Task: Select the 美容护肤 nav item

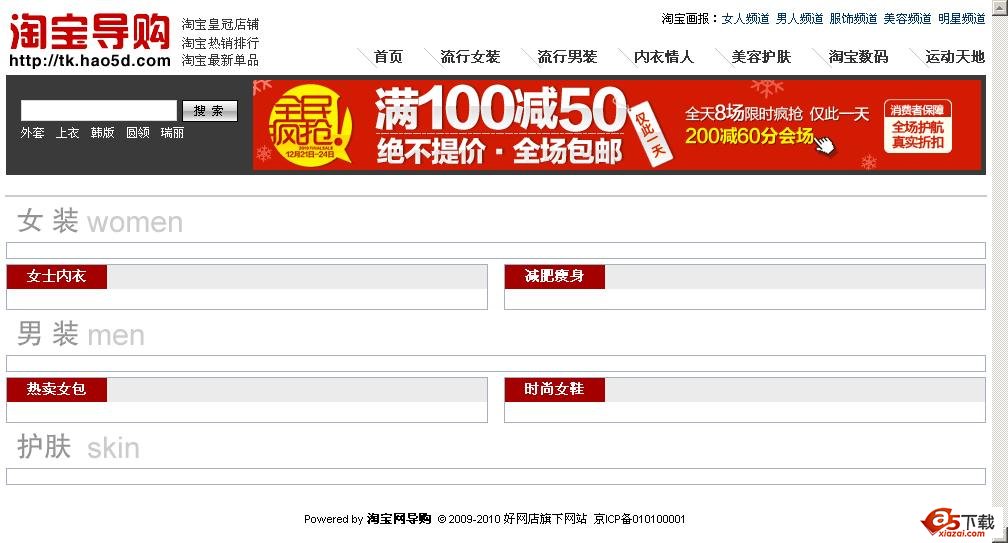Action: click(761, 57)
